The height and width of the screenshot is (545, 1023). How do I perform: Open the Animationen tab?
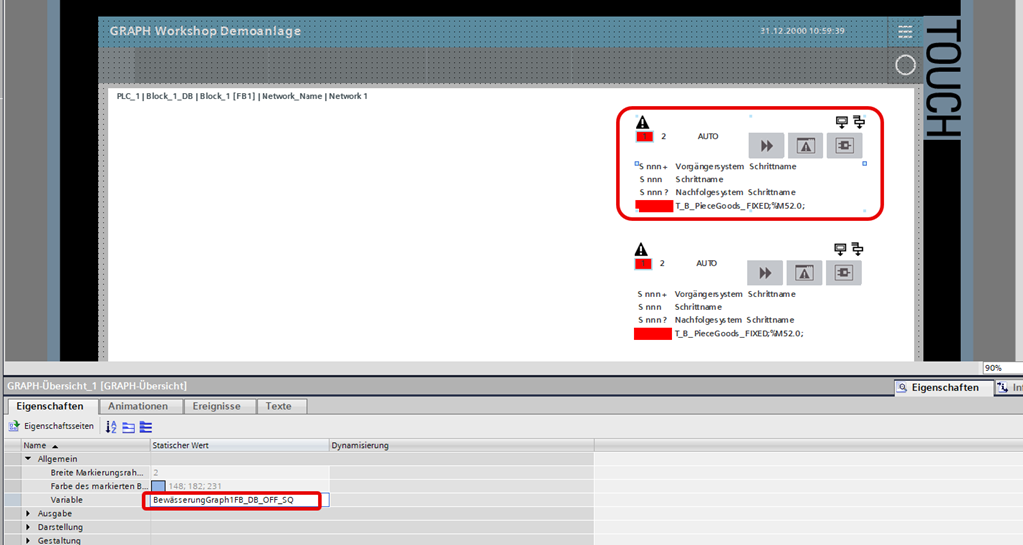pyautogui.click(x=138, y=406)
